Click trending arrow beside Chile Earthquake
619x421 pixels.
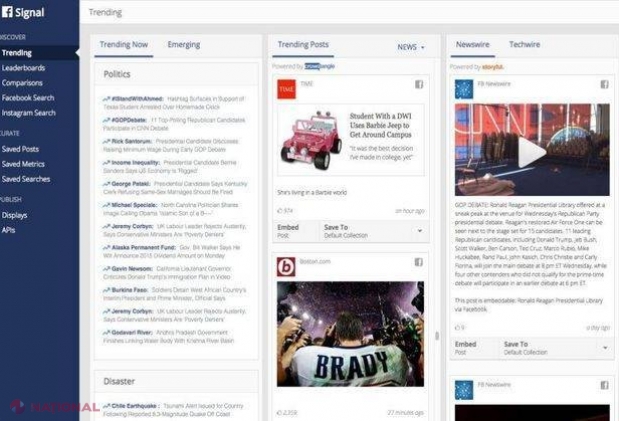coord(106,406)
